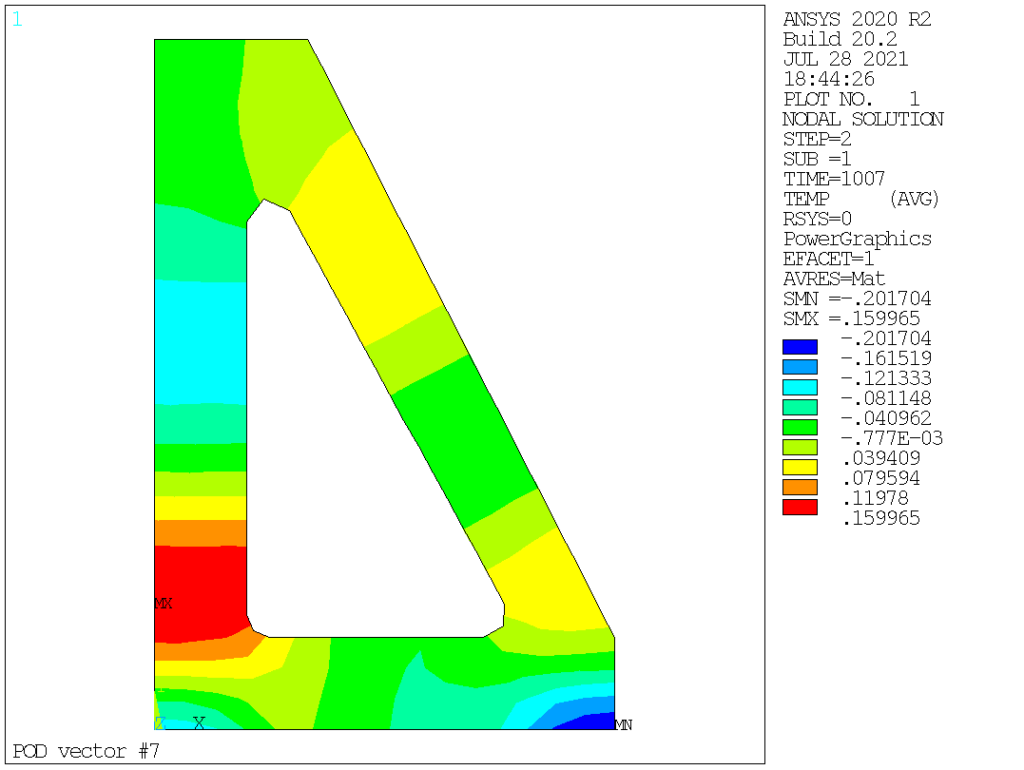
Task: Select the yellow legend swatch
Action: [799, 467]
